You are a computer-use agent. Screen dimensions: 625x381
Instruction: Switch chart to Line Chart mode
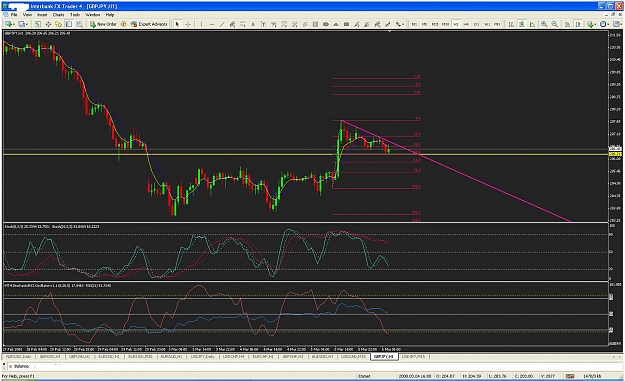[x=532, y=24]
